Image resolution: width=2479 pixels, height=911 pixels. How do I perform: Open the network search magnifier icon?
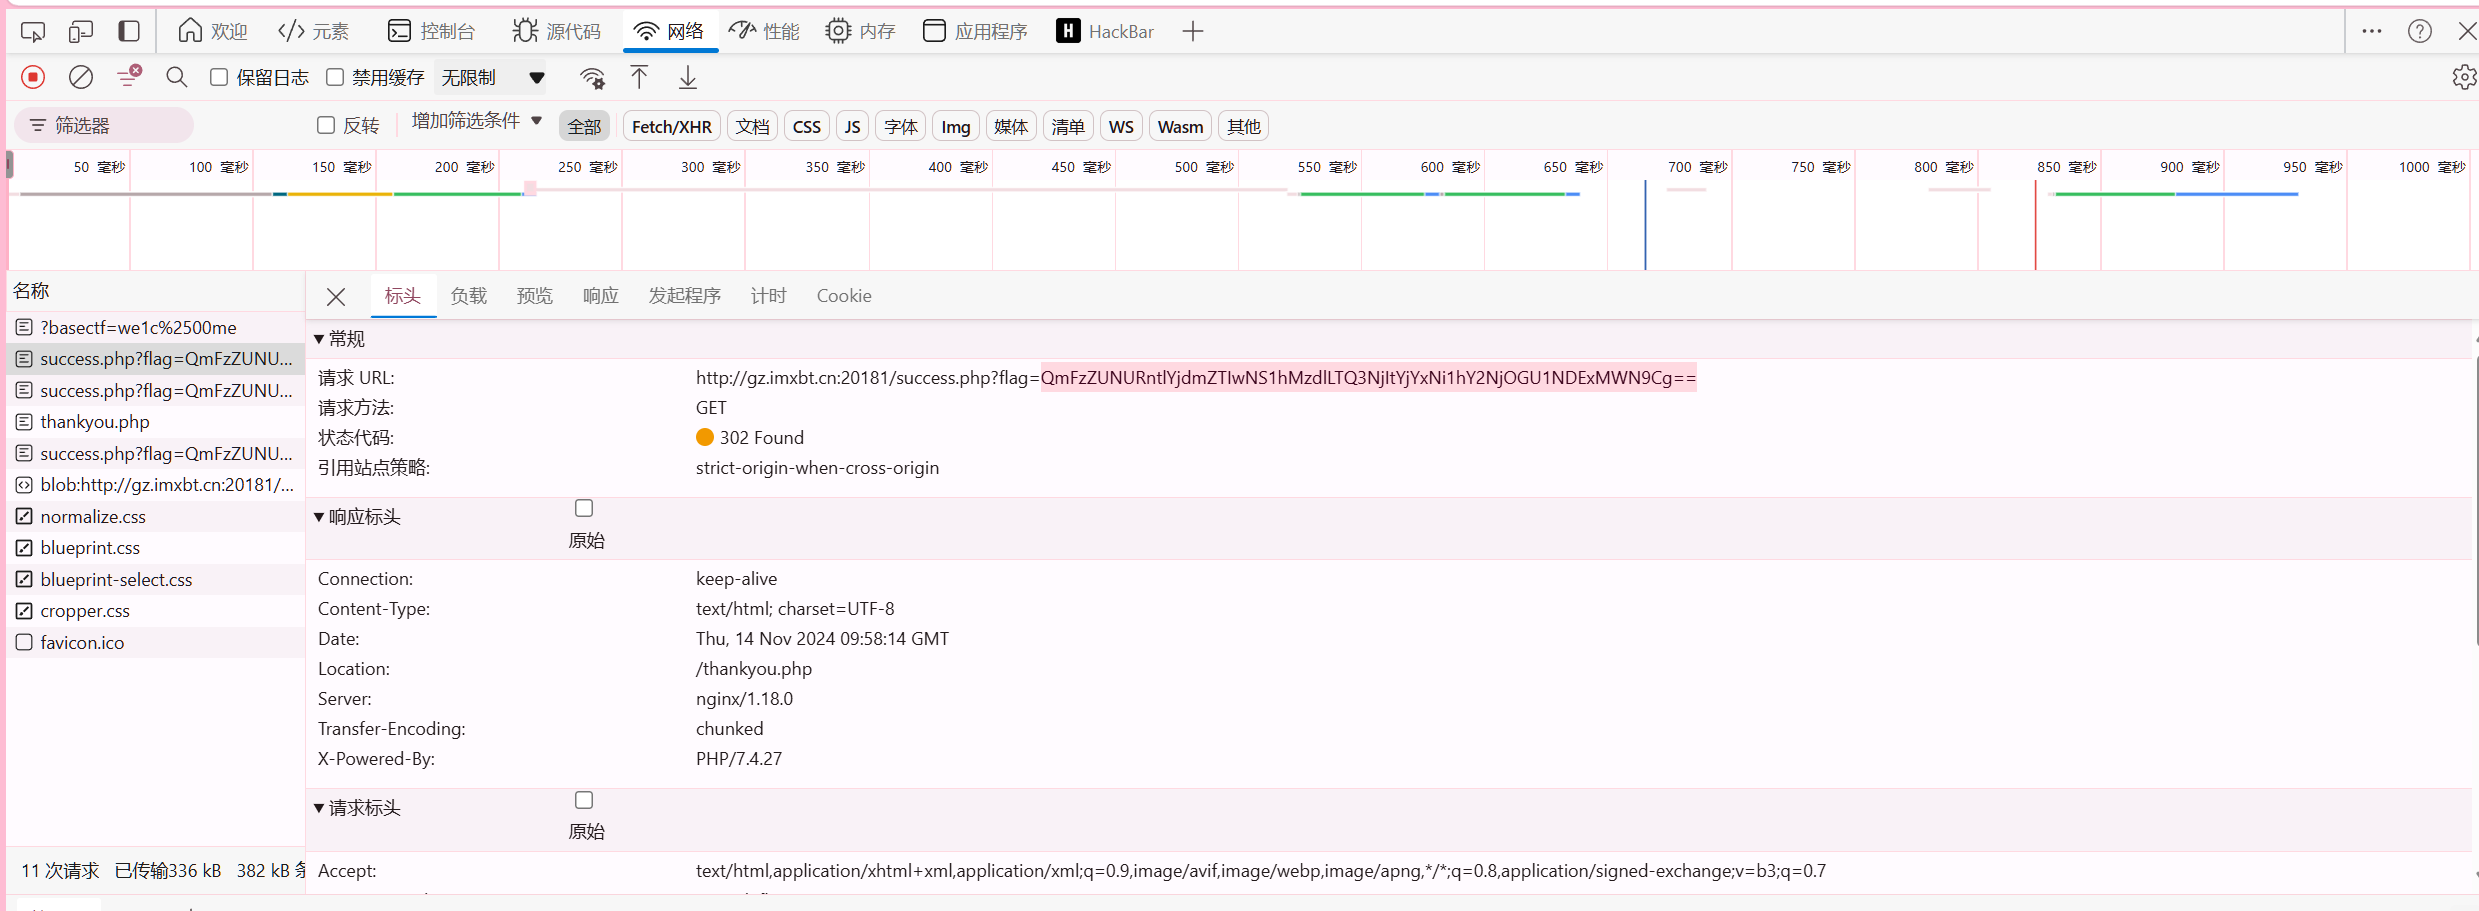click(177, 77)
